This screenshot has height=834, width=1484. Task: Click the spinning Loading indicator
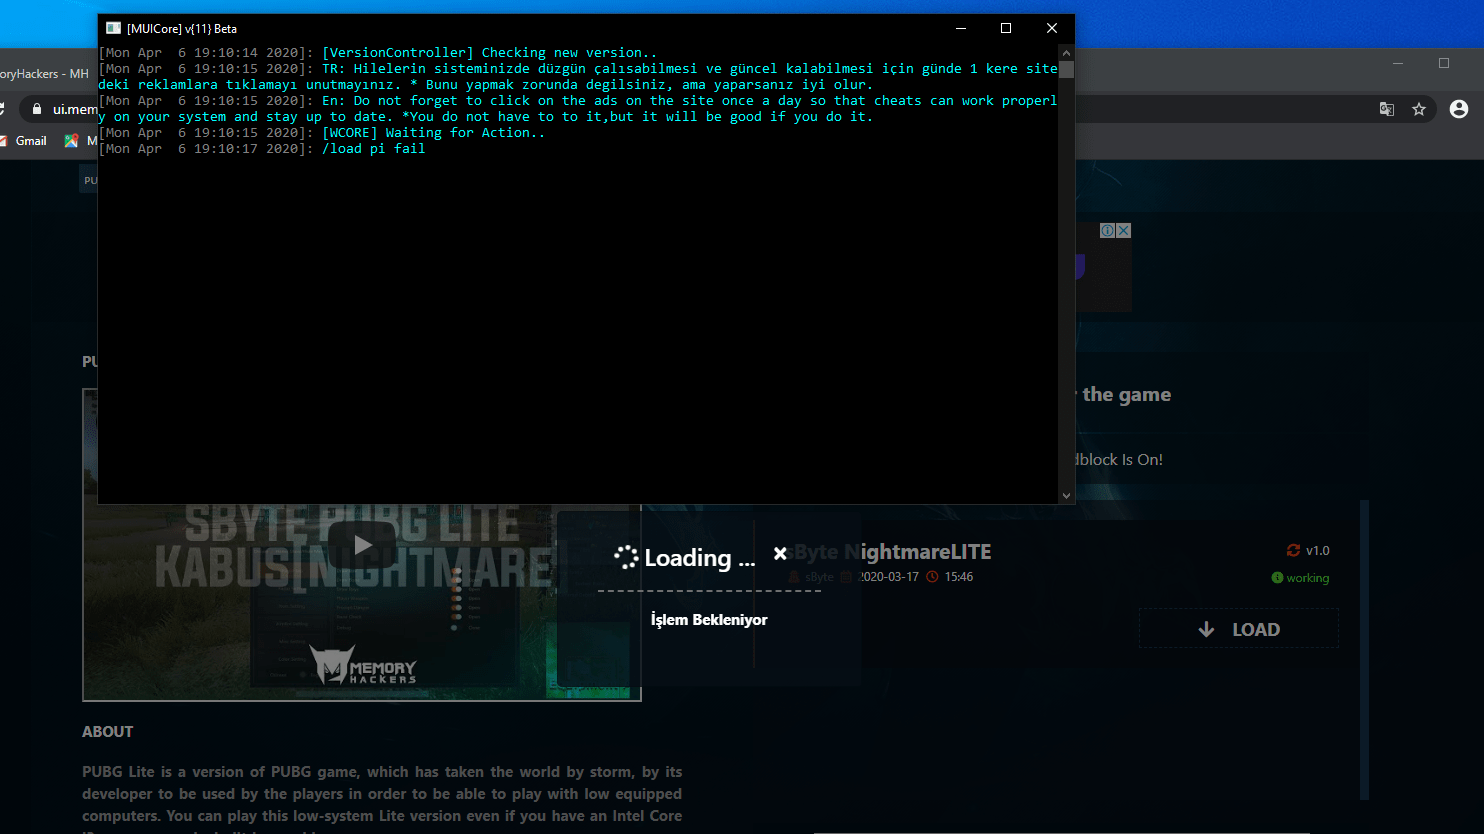point(626,557)
